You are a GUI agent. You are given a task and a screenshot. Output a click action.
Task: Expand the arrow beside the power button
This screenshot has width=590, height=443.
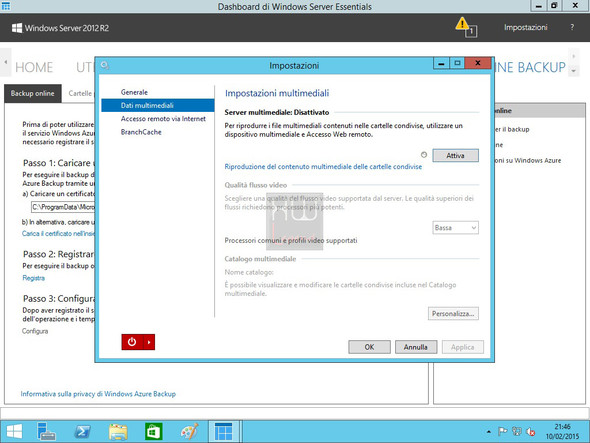tap(149, 342)
